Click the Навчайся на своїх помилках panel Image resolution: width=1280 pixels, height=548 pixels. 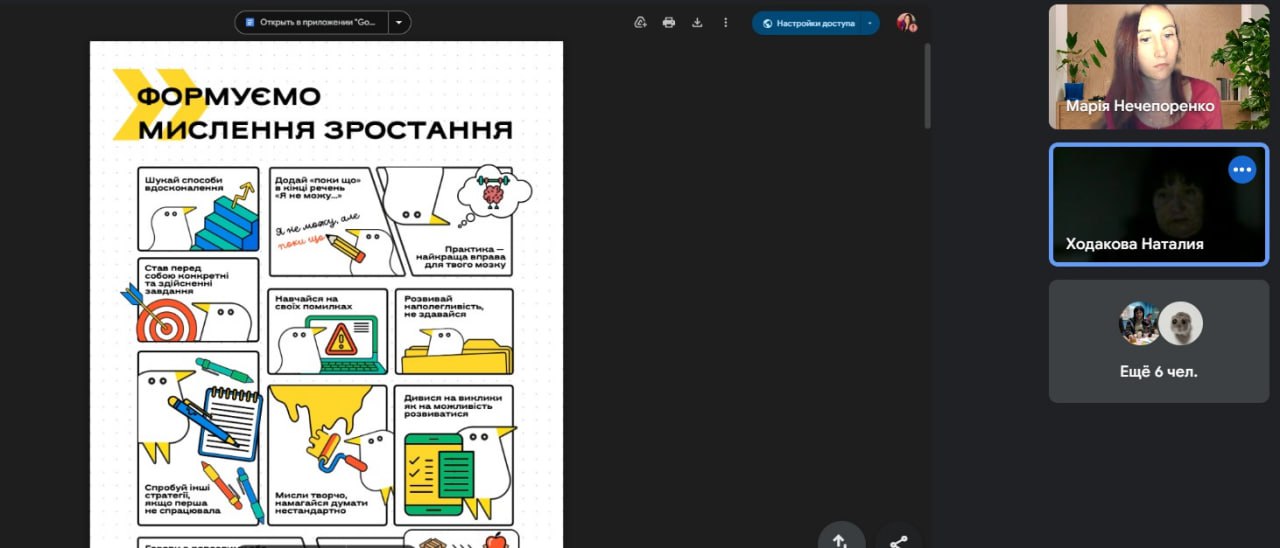[x=328, y=331]
